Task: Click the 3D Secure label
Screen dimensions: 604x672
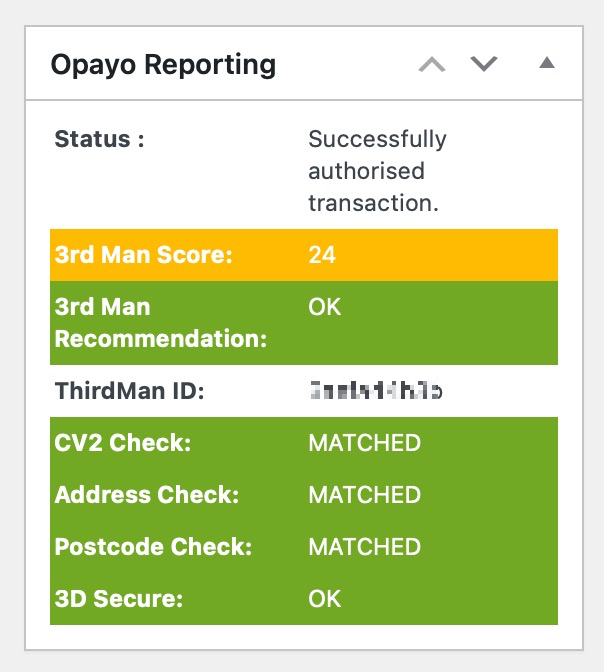Action: 119,599
